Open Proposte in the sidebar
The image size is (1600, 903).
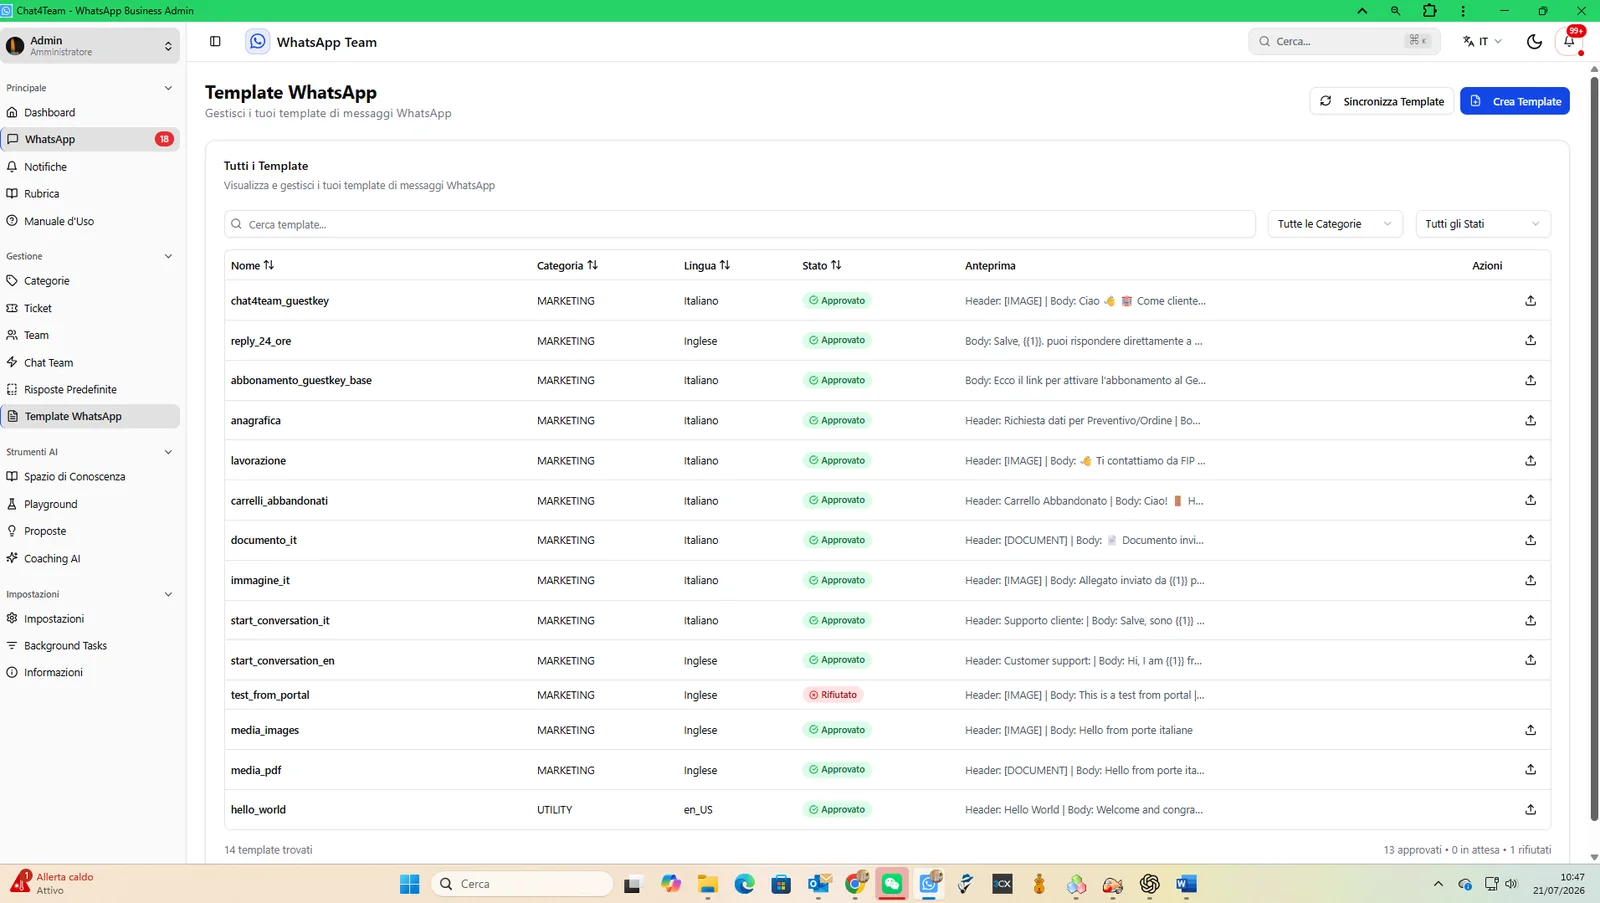pyautogui.click(x=90, y=531)
